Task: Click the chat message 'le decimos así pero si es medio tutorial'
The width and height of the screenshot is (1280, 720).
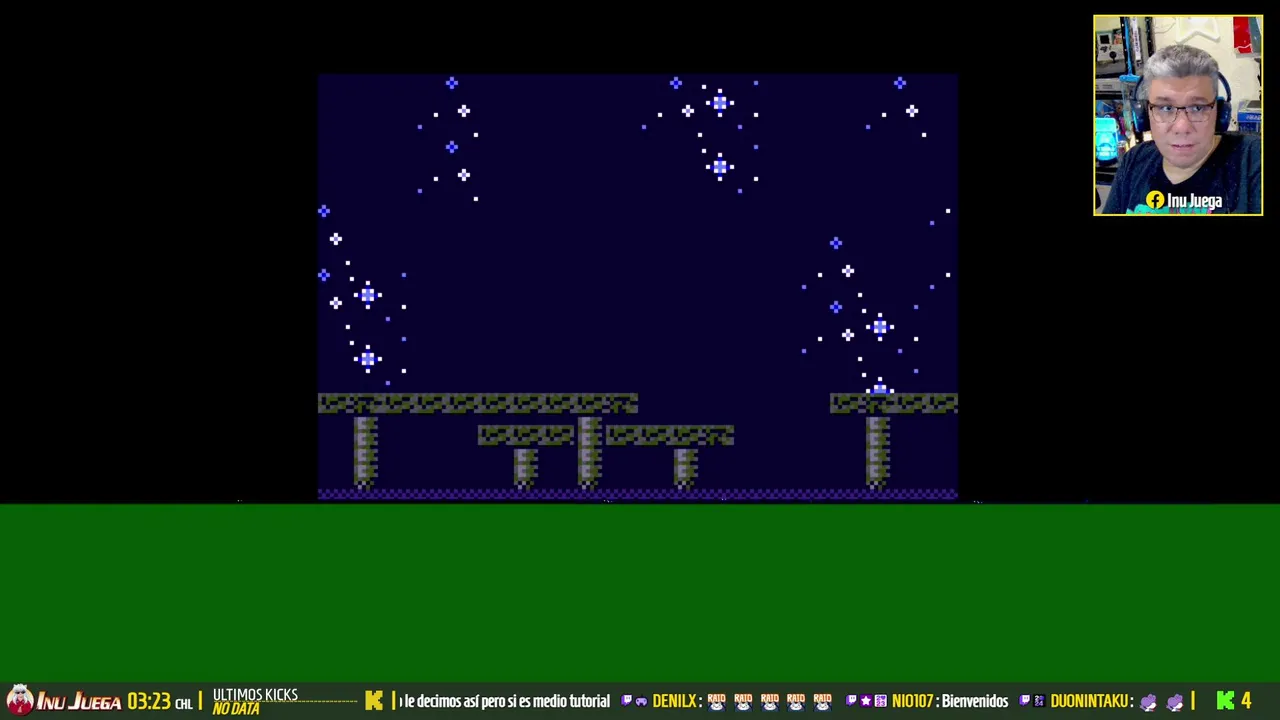Action: pos(506,701)
